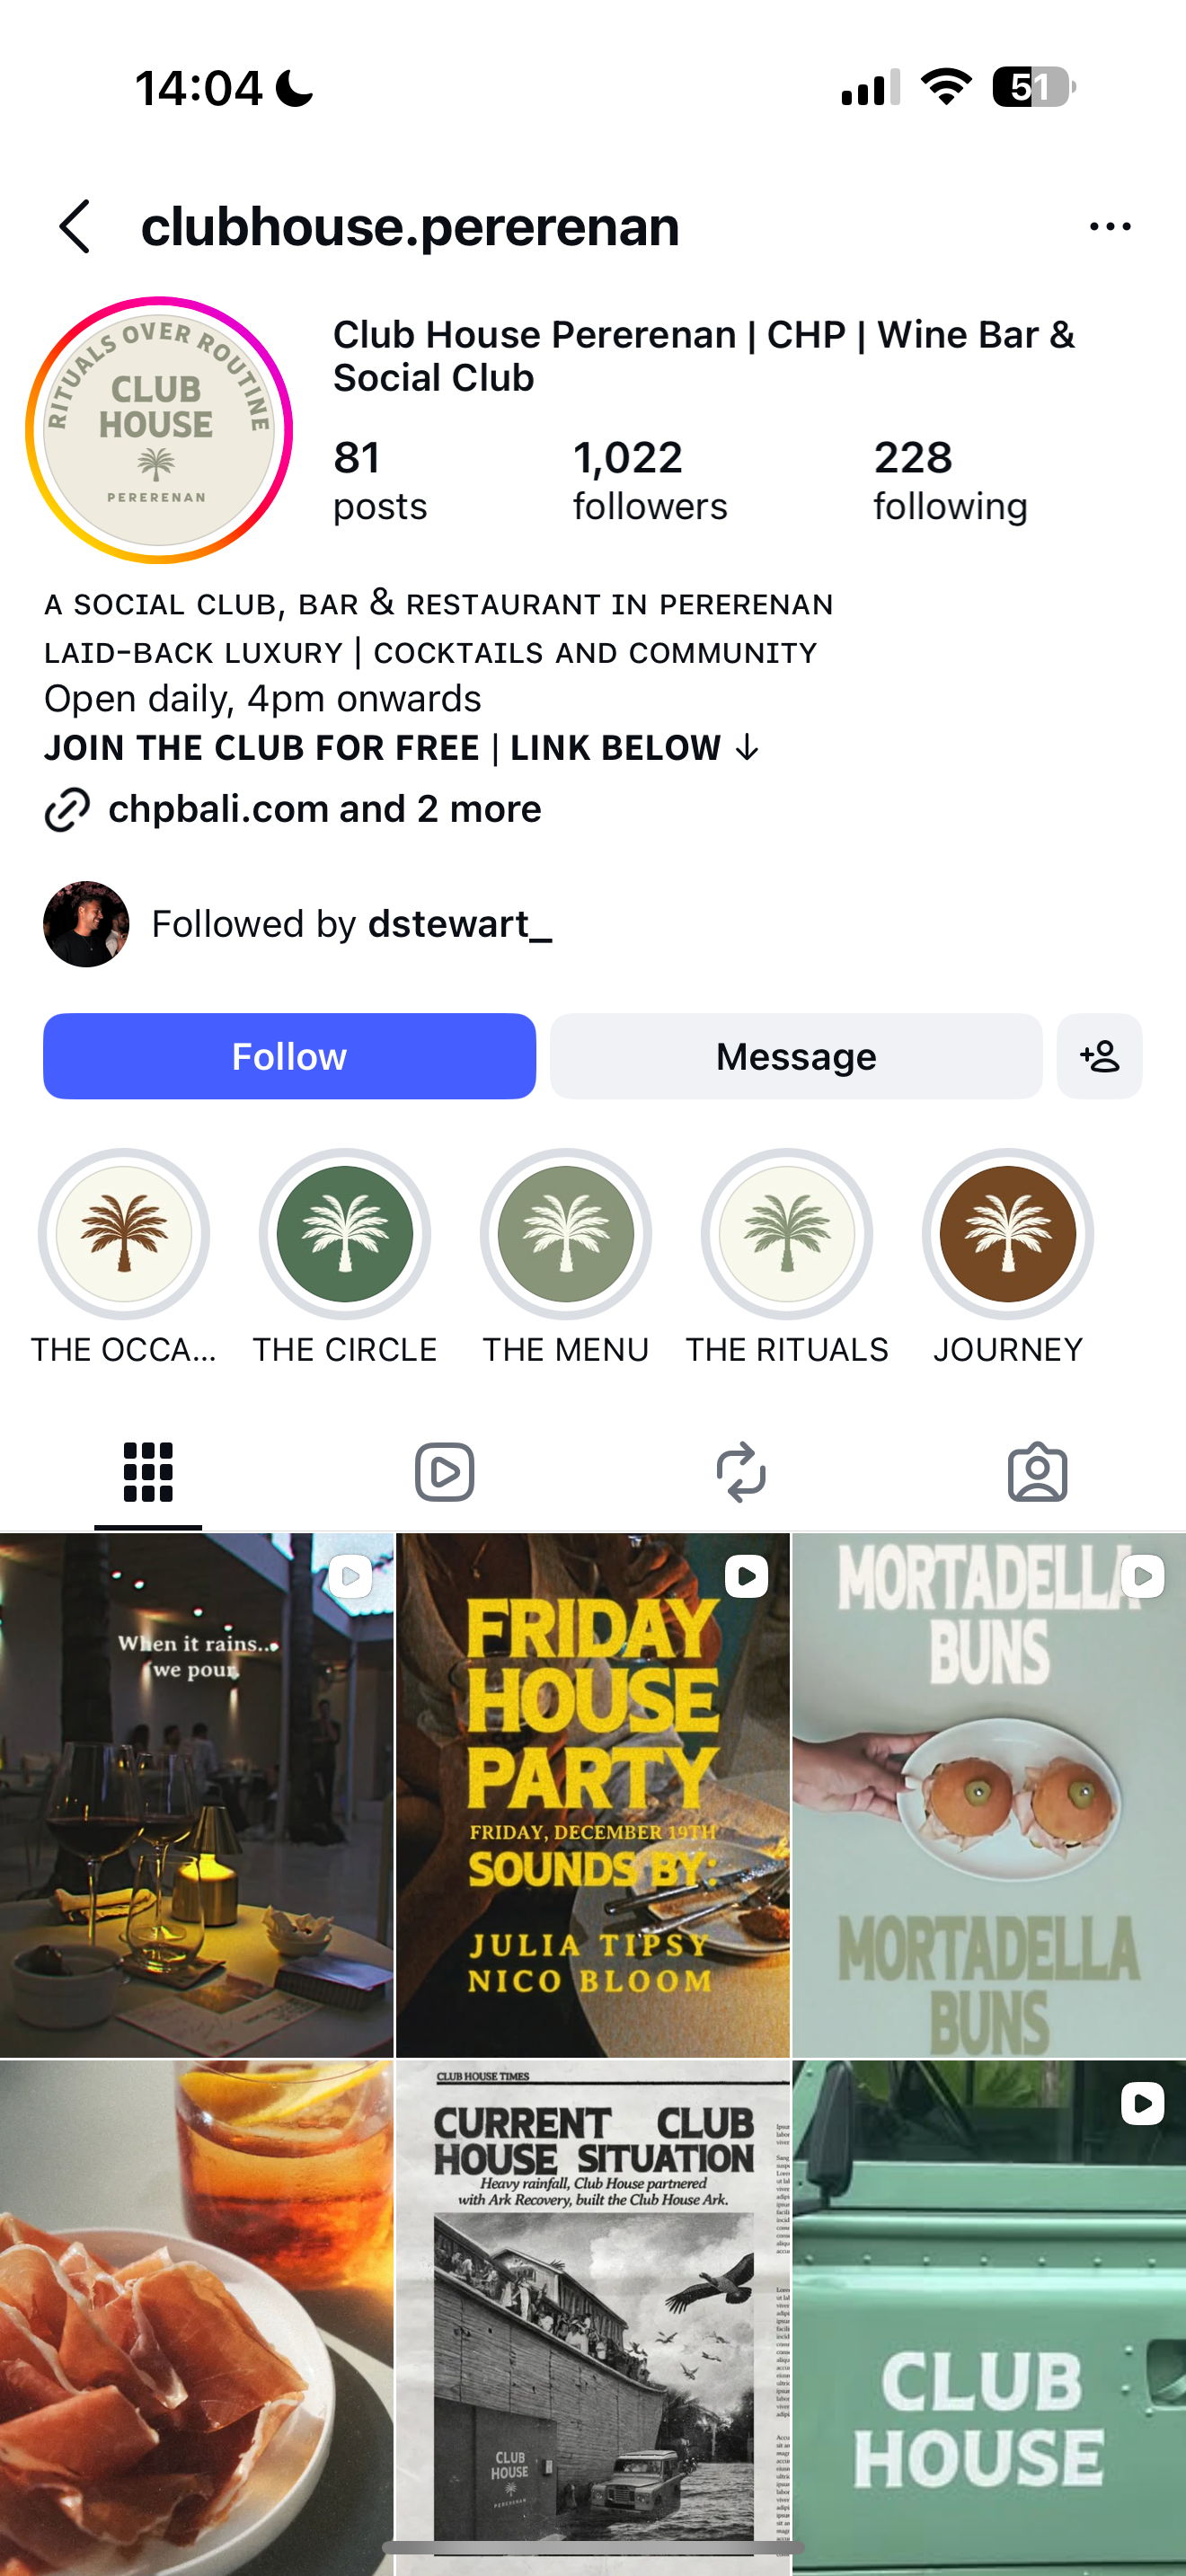1186x2576 pixels.
Task: Follow the clubhouse.pererenan account
Action: click(x=289, y=1056)
